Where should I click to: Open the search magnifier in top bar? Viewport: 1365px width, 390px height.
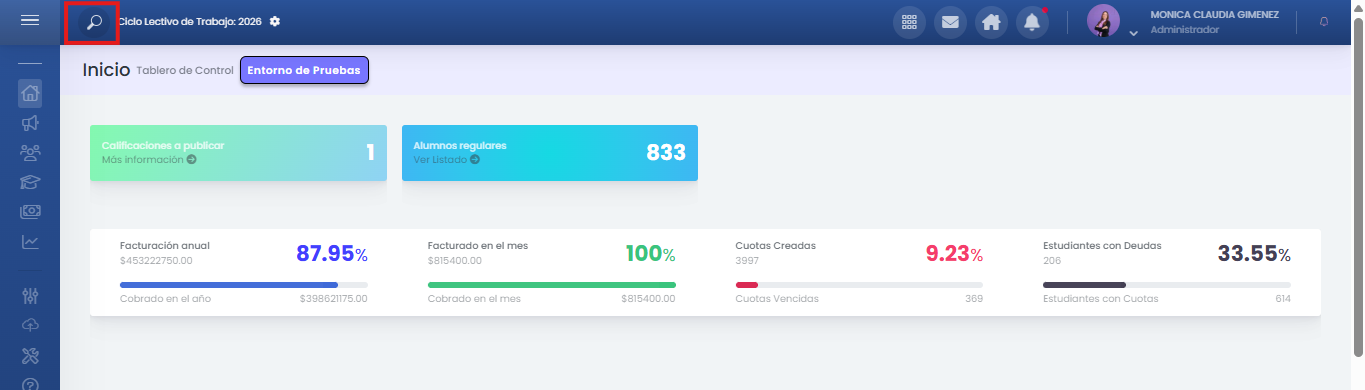[94, 22]
